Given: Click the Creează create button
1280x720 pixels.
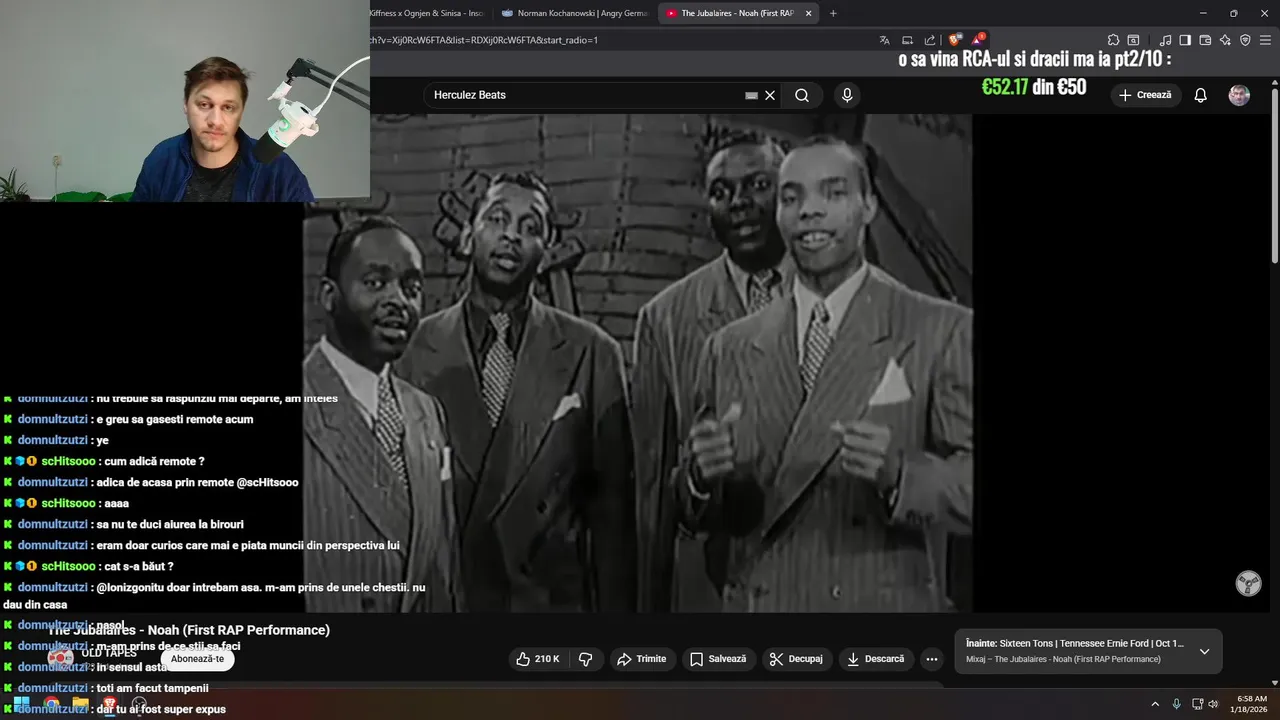Looking at the screenshot, I should pyautogui.click(x=1146, y=95).
